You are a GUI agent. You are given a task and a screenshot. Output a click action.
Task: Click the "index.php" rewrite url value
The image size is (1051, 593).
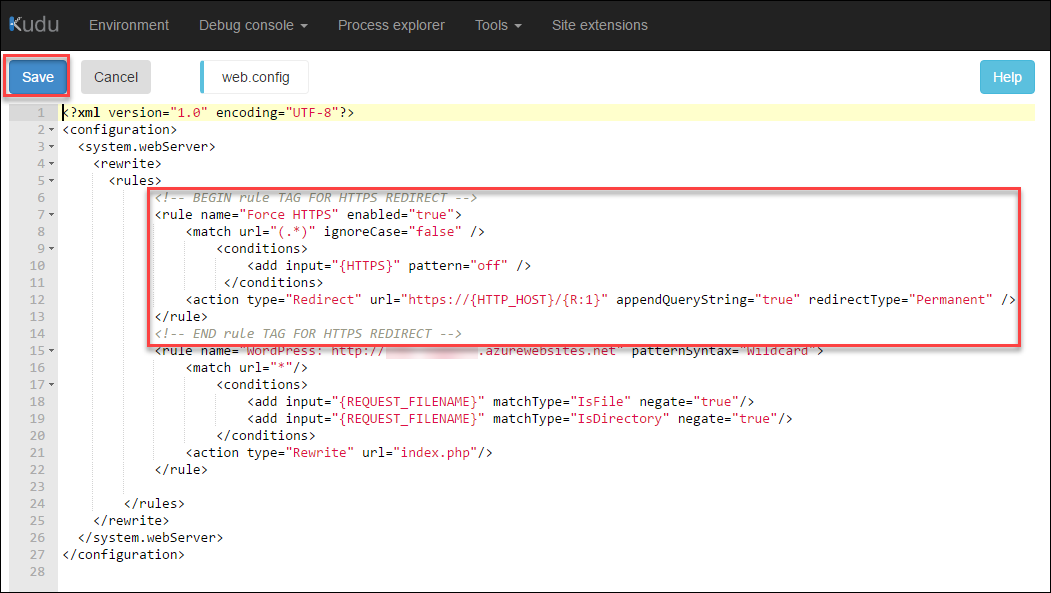coord(436,453)
